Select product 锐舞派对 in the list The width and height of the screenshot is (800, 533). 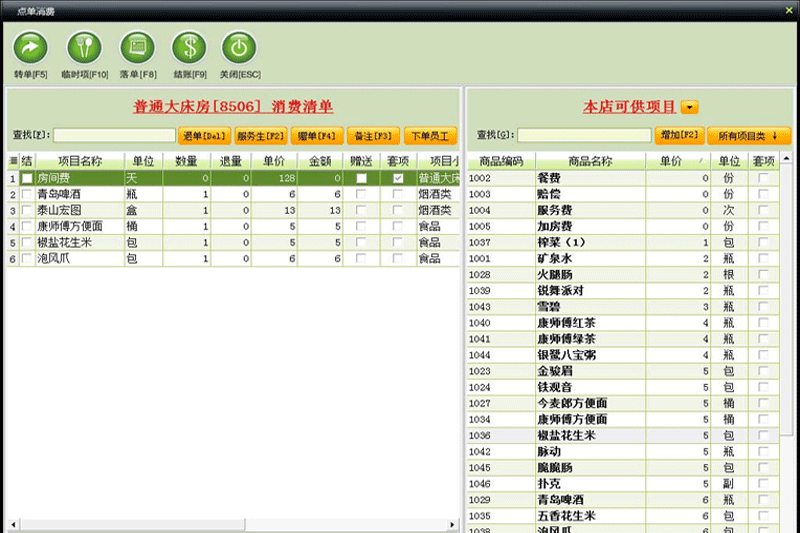pos(623,291)
